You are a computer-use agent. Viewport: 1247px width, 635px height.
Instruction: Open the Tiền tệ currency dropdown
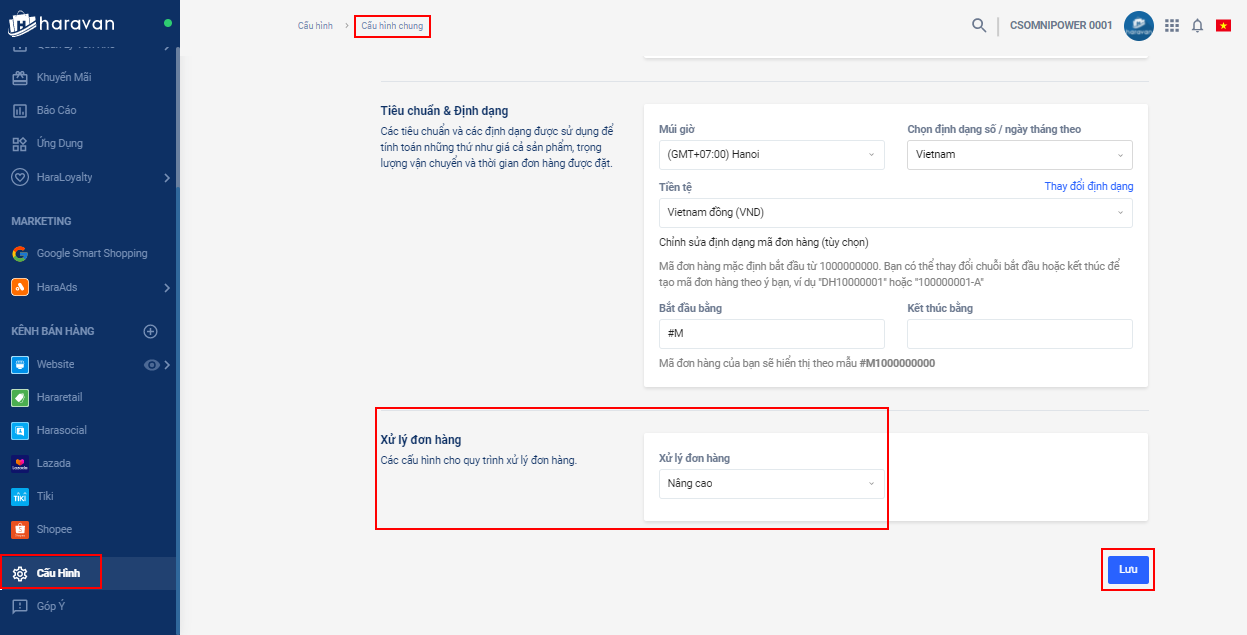(895, 213)
